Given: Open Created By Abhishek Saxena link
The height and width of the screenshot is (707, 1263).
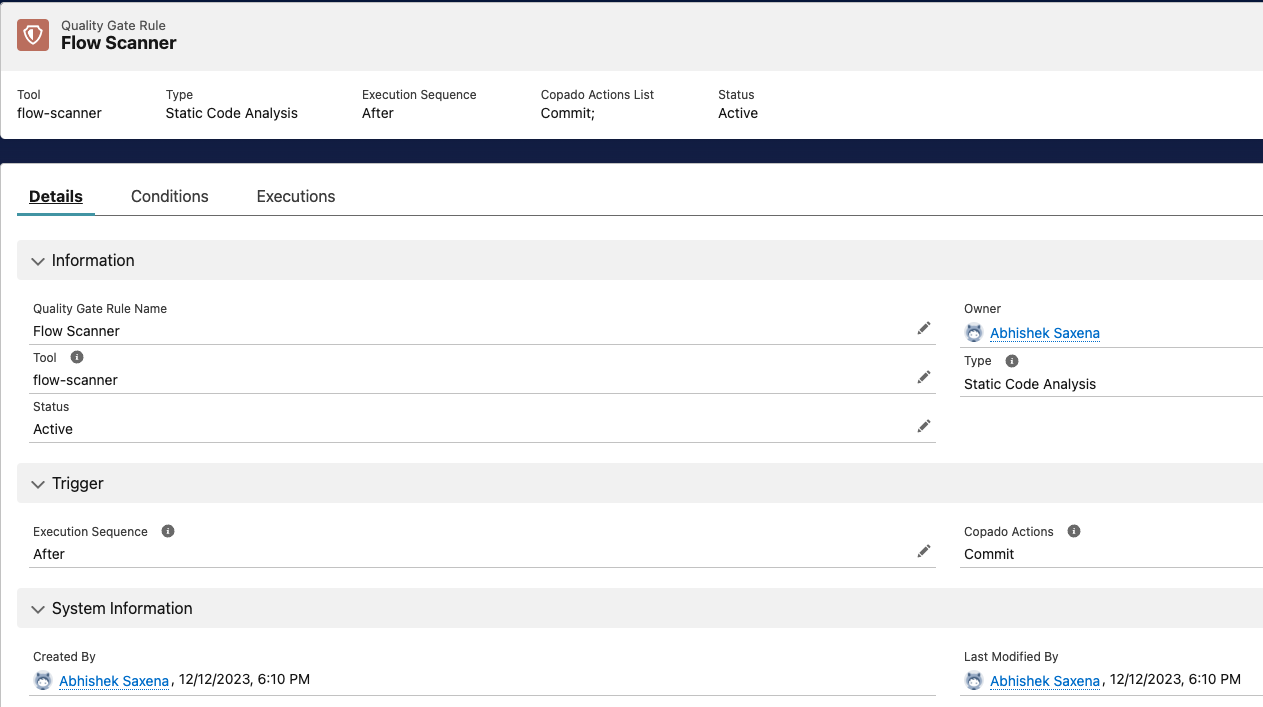Looking at the screenshot, I should click(114, 681).
